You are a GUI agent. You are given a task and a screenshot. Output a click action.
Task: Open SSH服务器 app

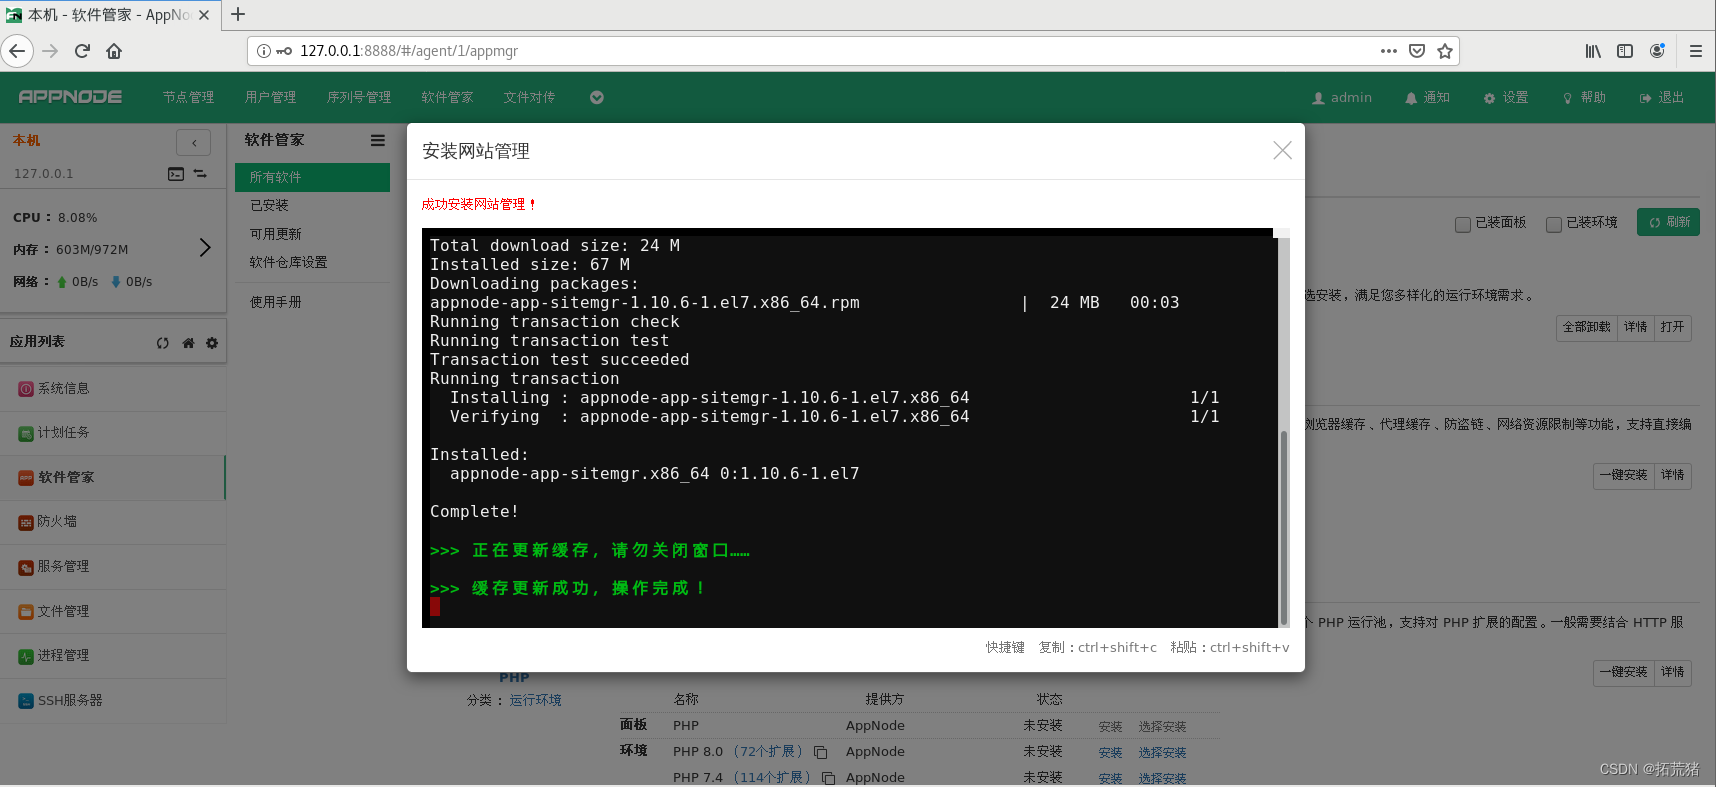click(x=113, y=701)
